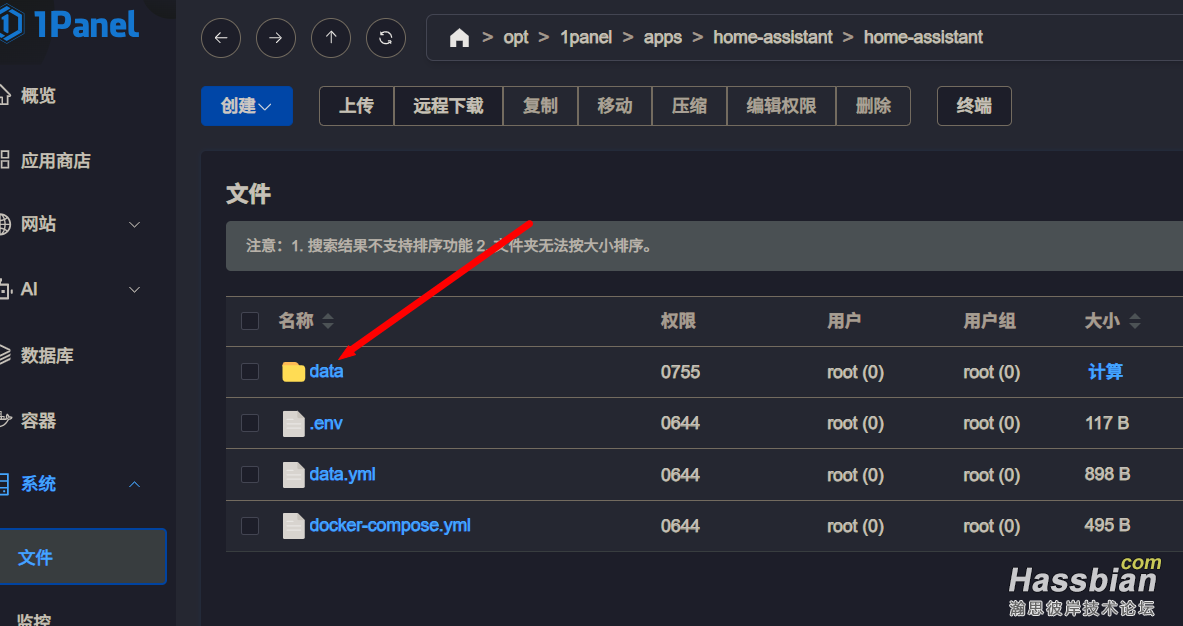1183x626 pixels.
Task: Click the 0644 permission of .env
Action: tap(681, 423)
